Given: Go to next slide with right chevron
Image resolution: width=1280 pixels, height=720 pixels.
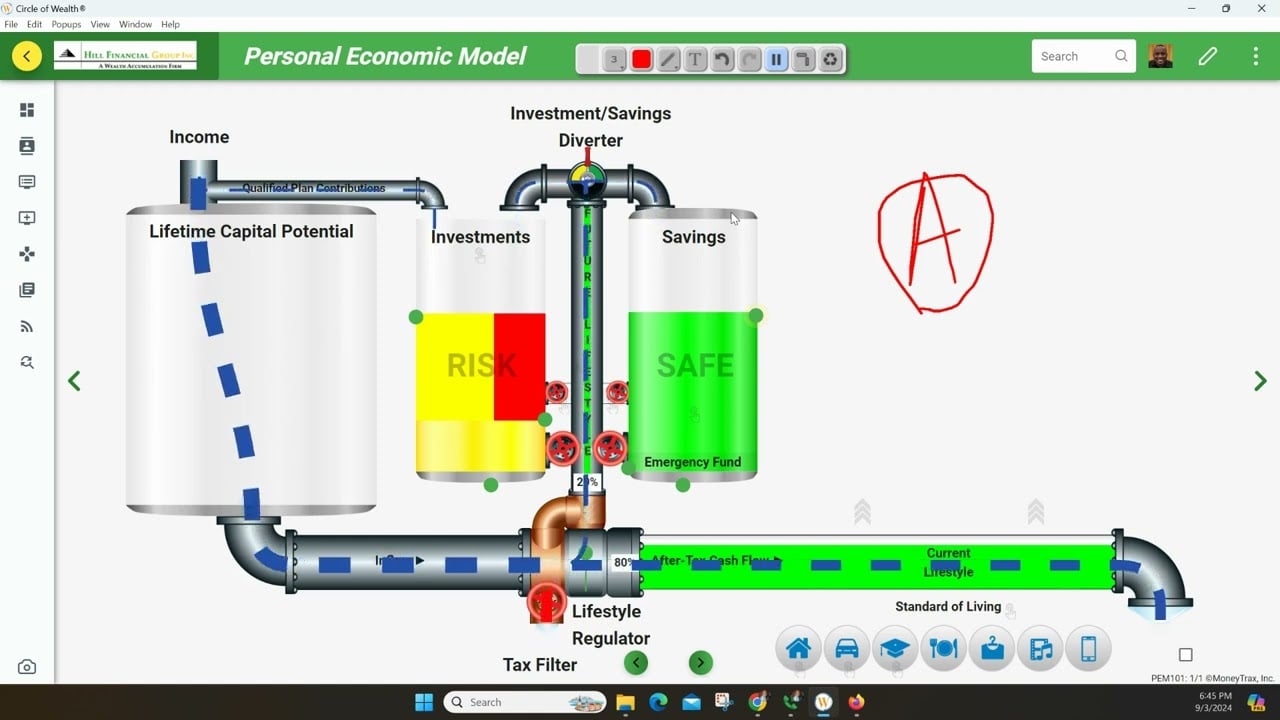Looking at the screenshot, I should pyautogui.click(x=1260, y=380).
